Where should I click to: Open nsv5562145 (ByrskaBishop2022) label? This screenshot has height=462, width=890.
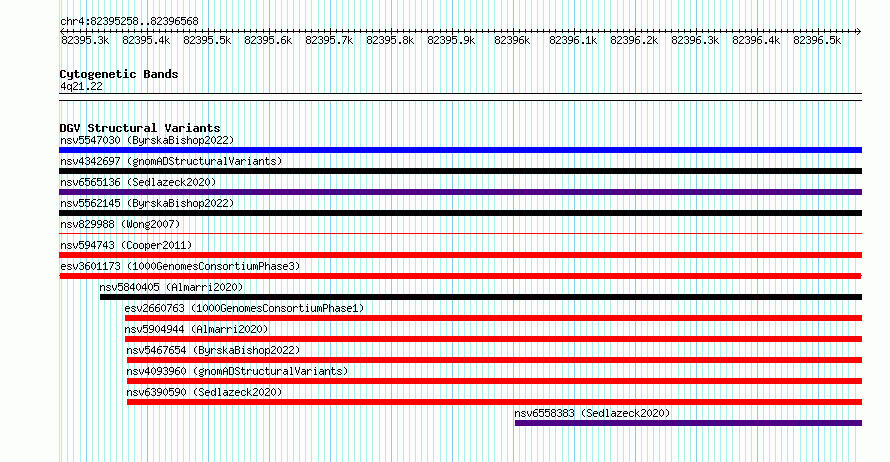click(147, 203)
